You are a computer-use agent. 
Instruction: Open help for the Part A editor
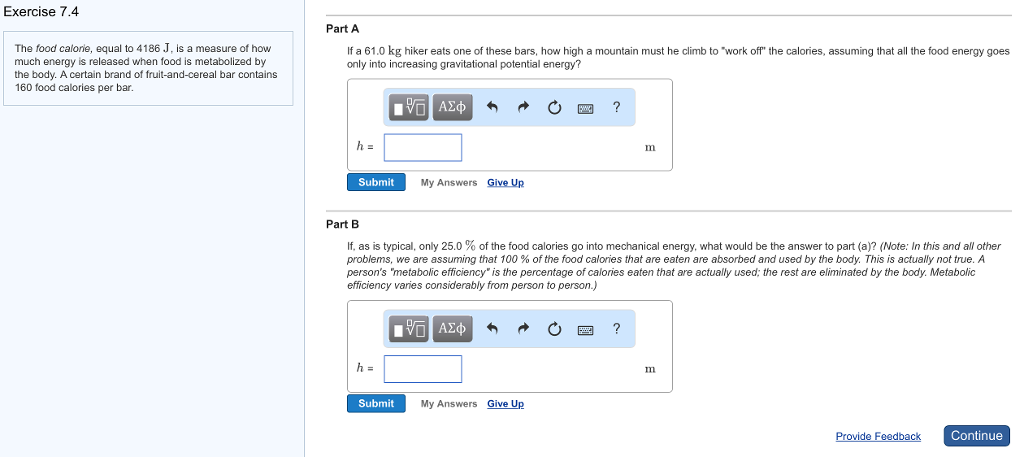[616, 107]
